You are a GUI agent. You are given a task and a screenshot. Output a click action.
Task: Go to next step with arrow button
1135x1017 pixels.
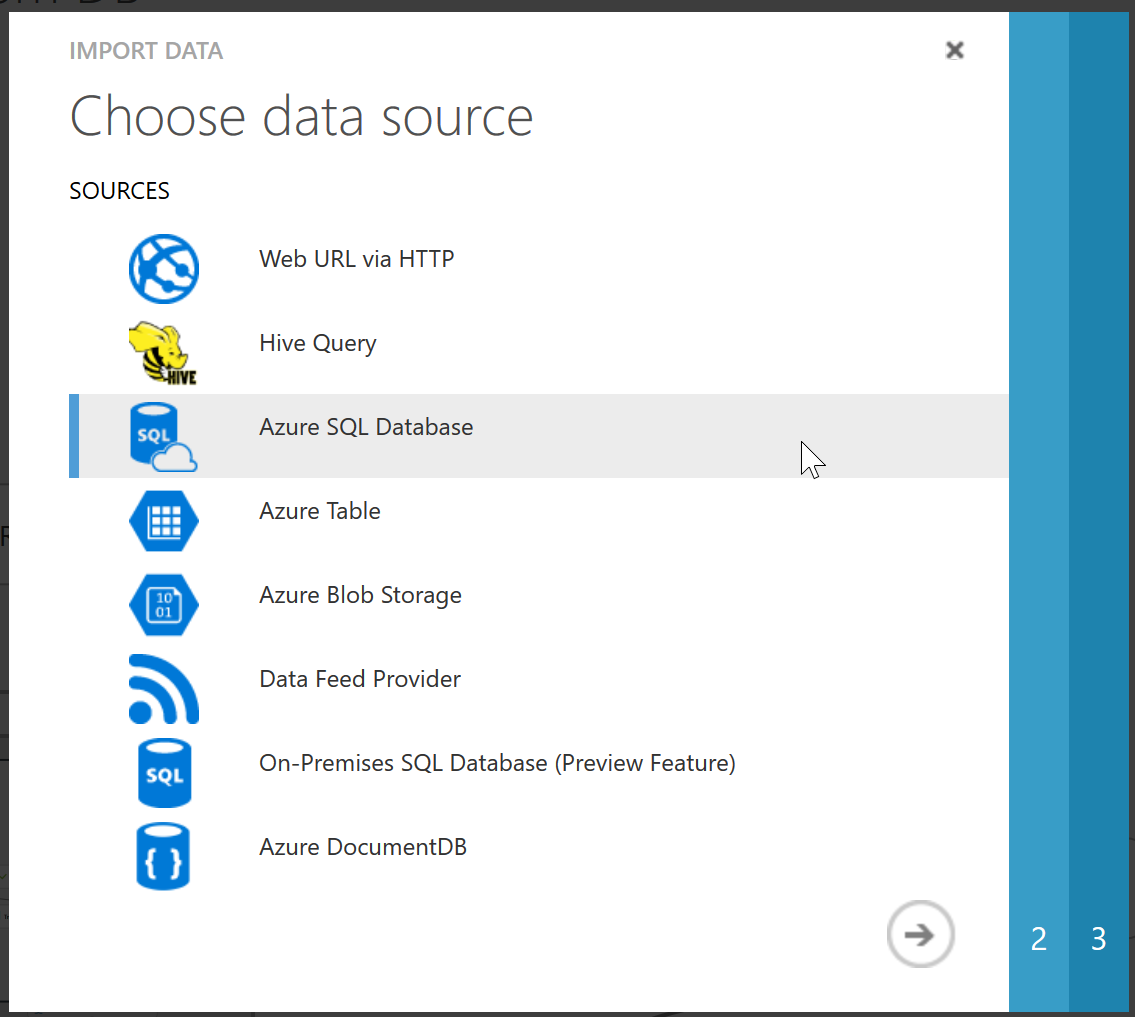point(921,935)
